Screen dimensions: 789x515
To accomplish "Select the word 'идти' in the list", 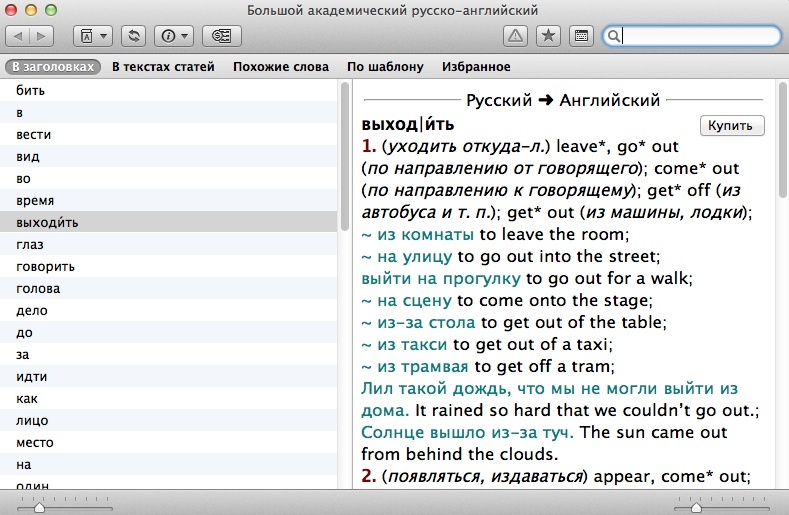I will (169, 377).
